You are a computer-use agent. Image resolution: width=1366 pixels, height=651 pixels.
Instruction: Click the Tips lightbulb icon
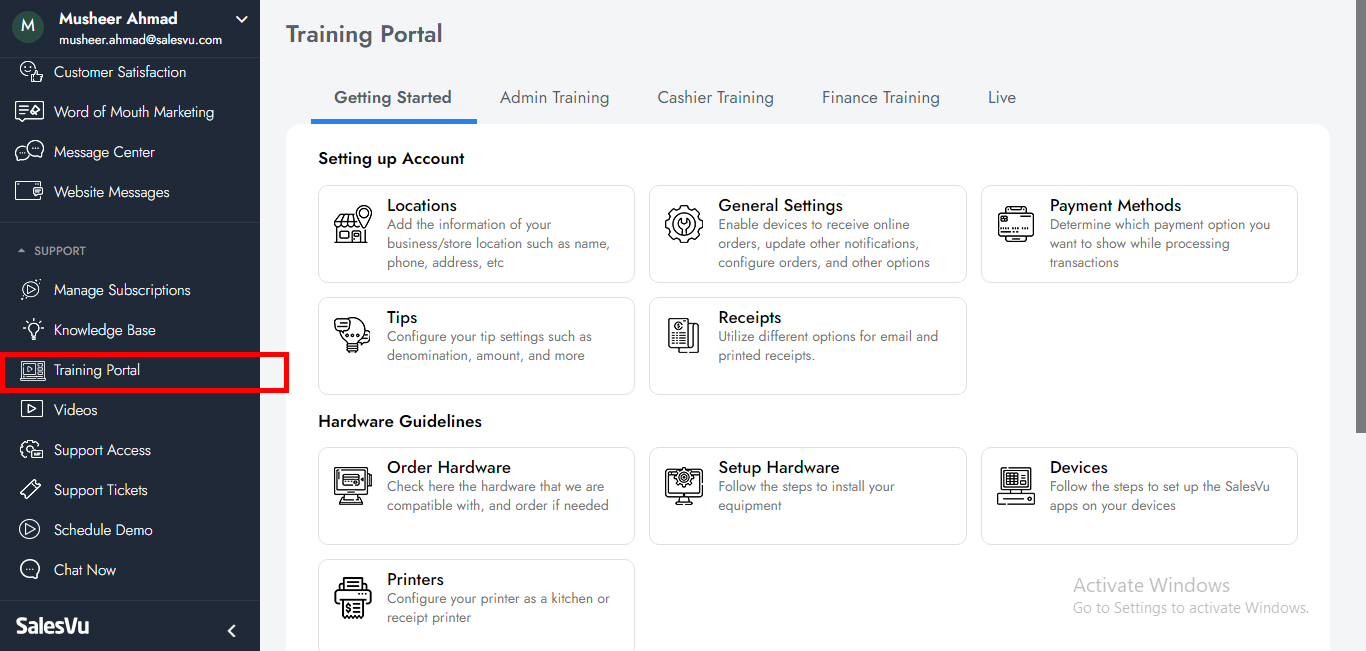click(x=352, y=336)
